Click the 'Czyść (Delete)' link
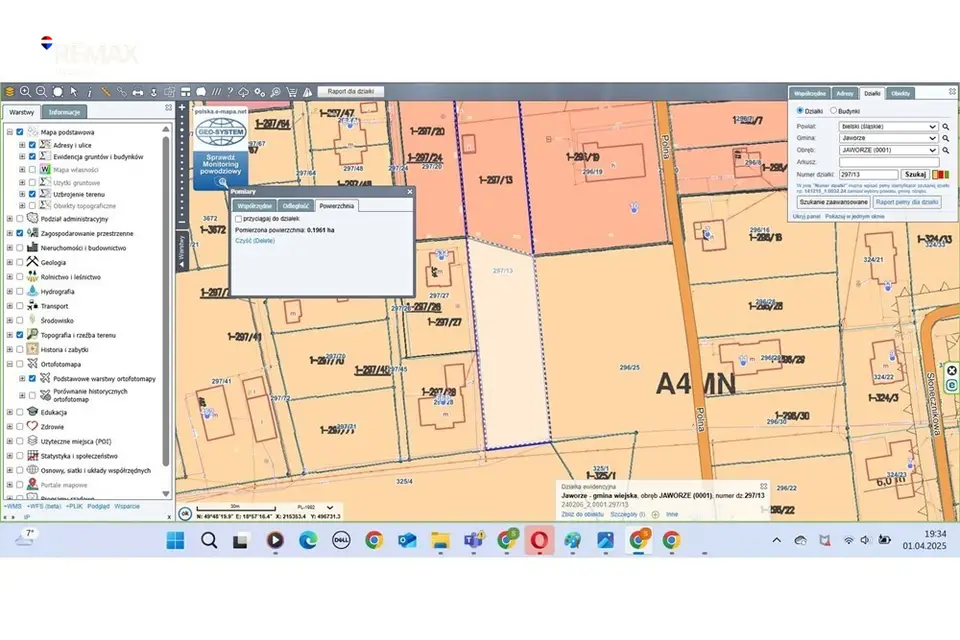The width and height of the screenshot is (960, 640). (x=255, y=241)
